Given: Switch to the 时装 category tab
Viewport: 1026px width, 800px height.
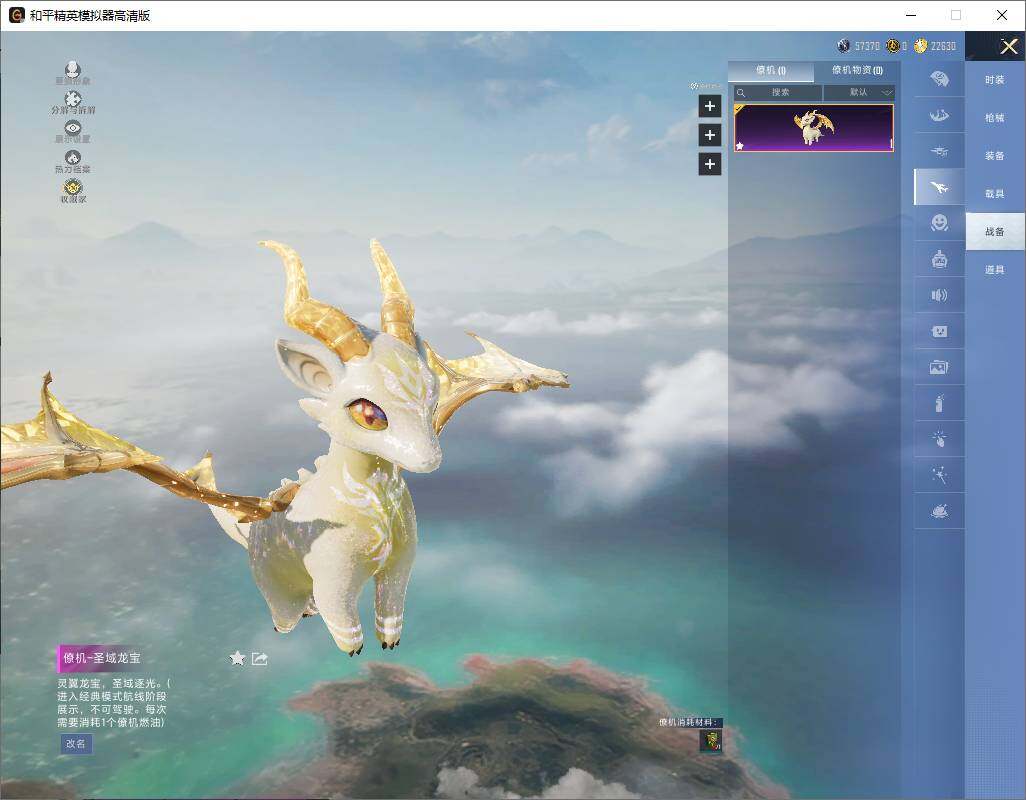Looking at the screenshot, I should pos(994,80).
